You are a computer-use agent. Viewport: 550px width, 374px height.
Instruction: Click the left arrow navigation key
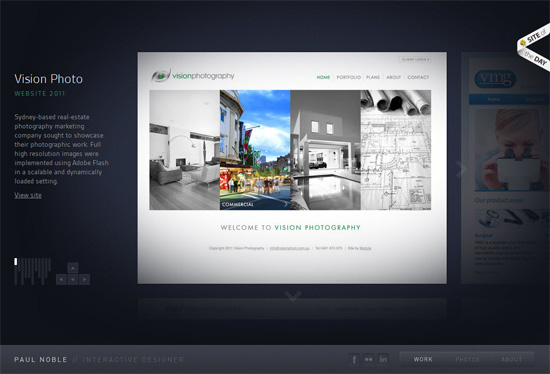pyautogui.click(x=61, y=279)
